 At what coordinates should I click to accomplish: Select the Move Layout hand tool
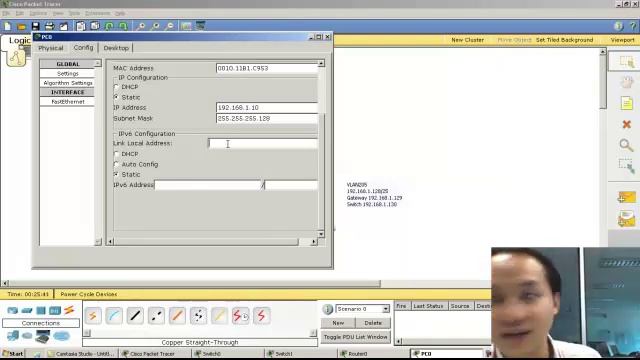[626, 82]
